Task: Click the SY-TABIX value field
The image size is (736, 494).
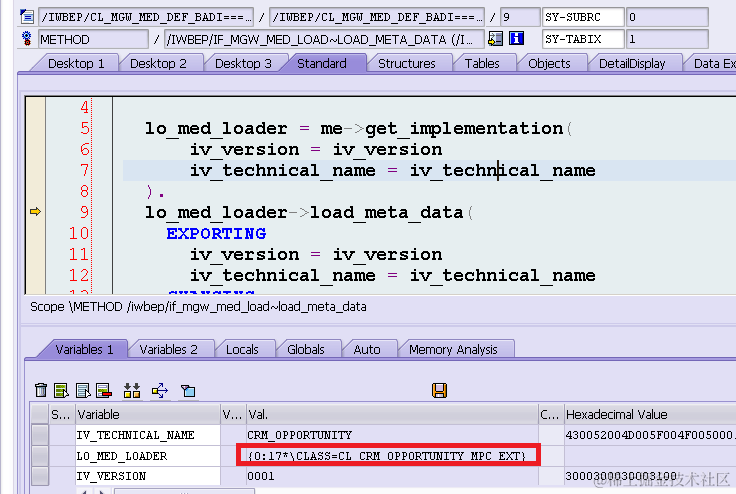Action: pyautogui.click(x=667, y=39)
